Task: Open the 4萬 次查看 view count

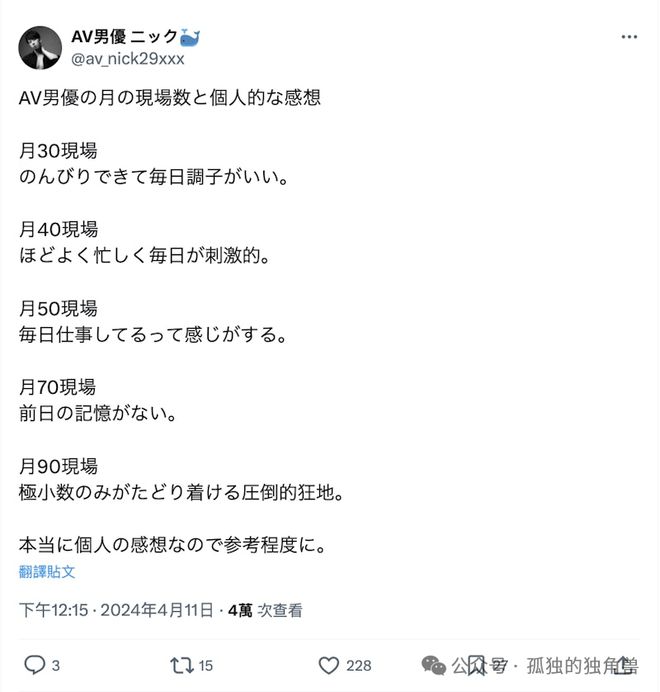Action: click(x=265, y=610)
